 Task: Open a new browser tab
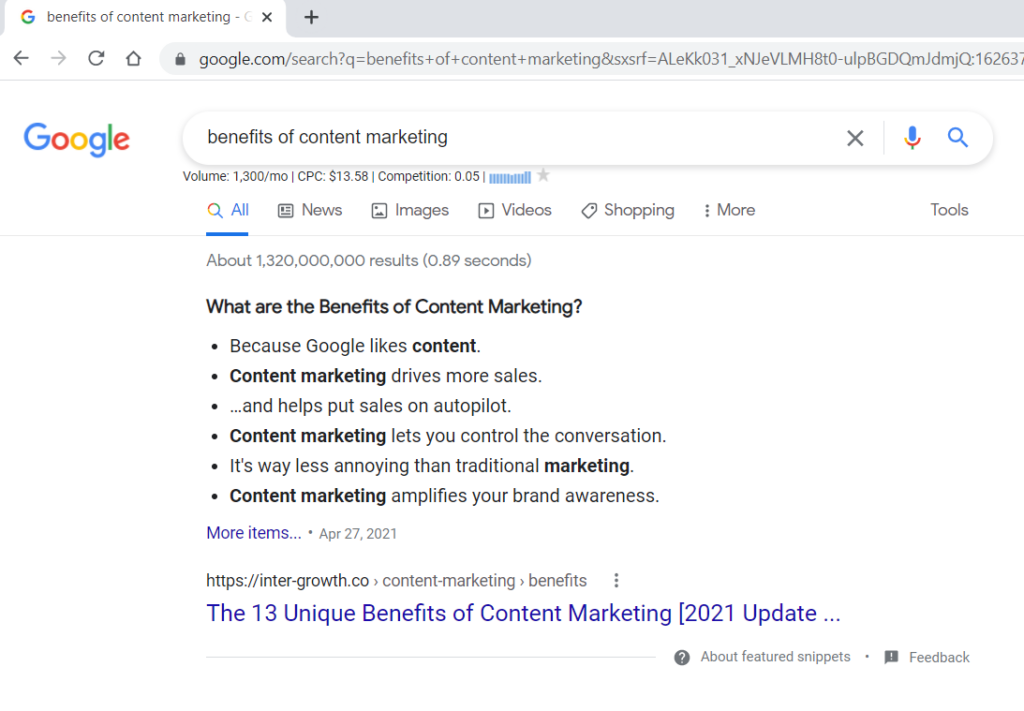312,18
